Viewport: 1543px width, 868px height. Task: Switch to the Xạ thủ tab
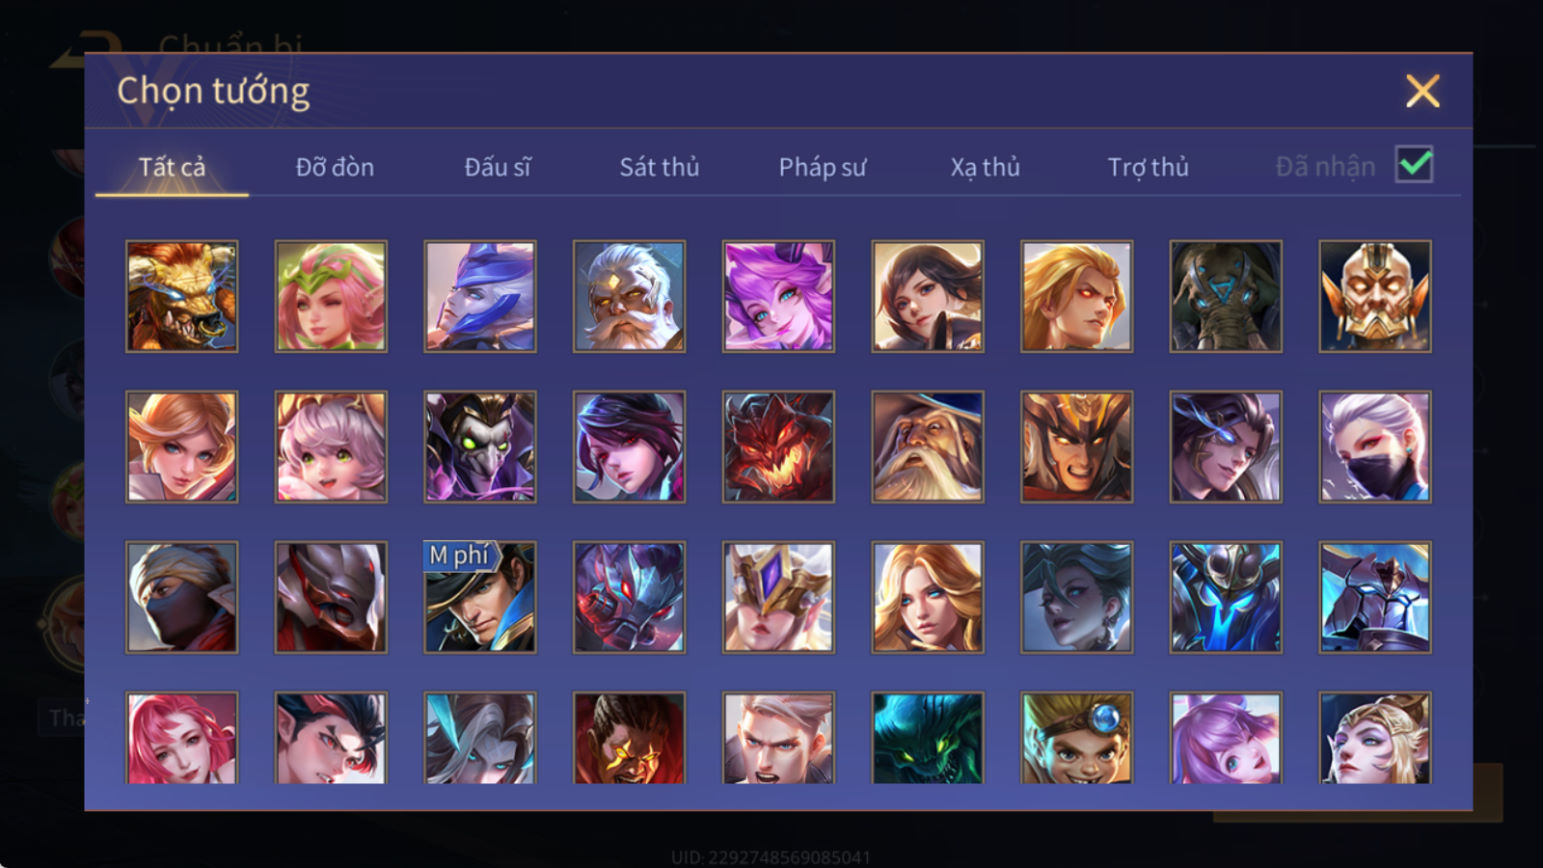pos(985,167)
